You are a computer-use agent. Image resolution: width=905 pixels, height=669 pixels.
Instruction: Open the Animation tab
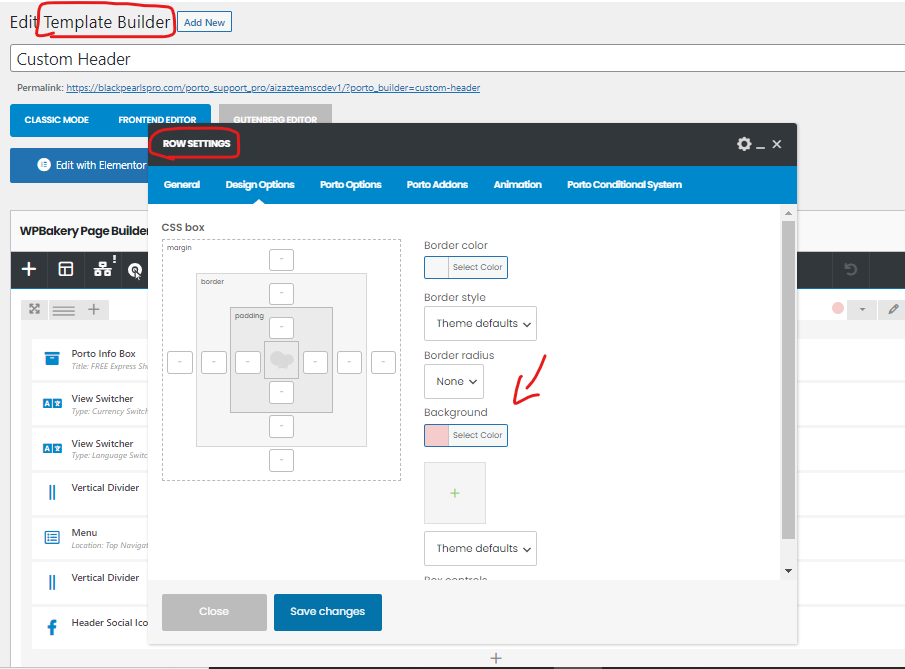click(517, 185)
